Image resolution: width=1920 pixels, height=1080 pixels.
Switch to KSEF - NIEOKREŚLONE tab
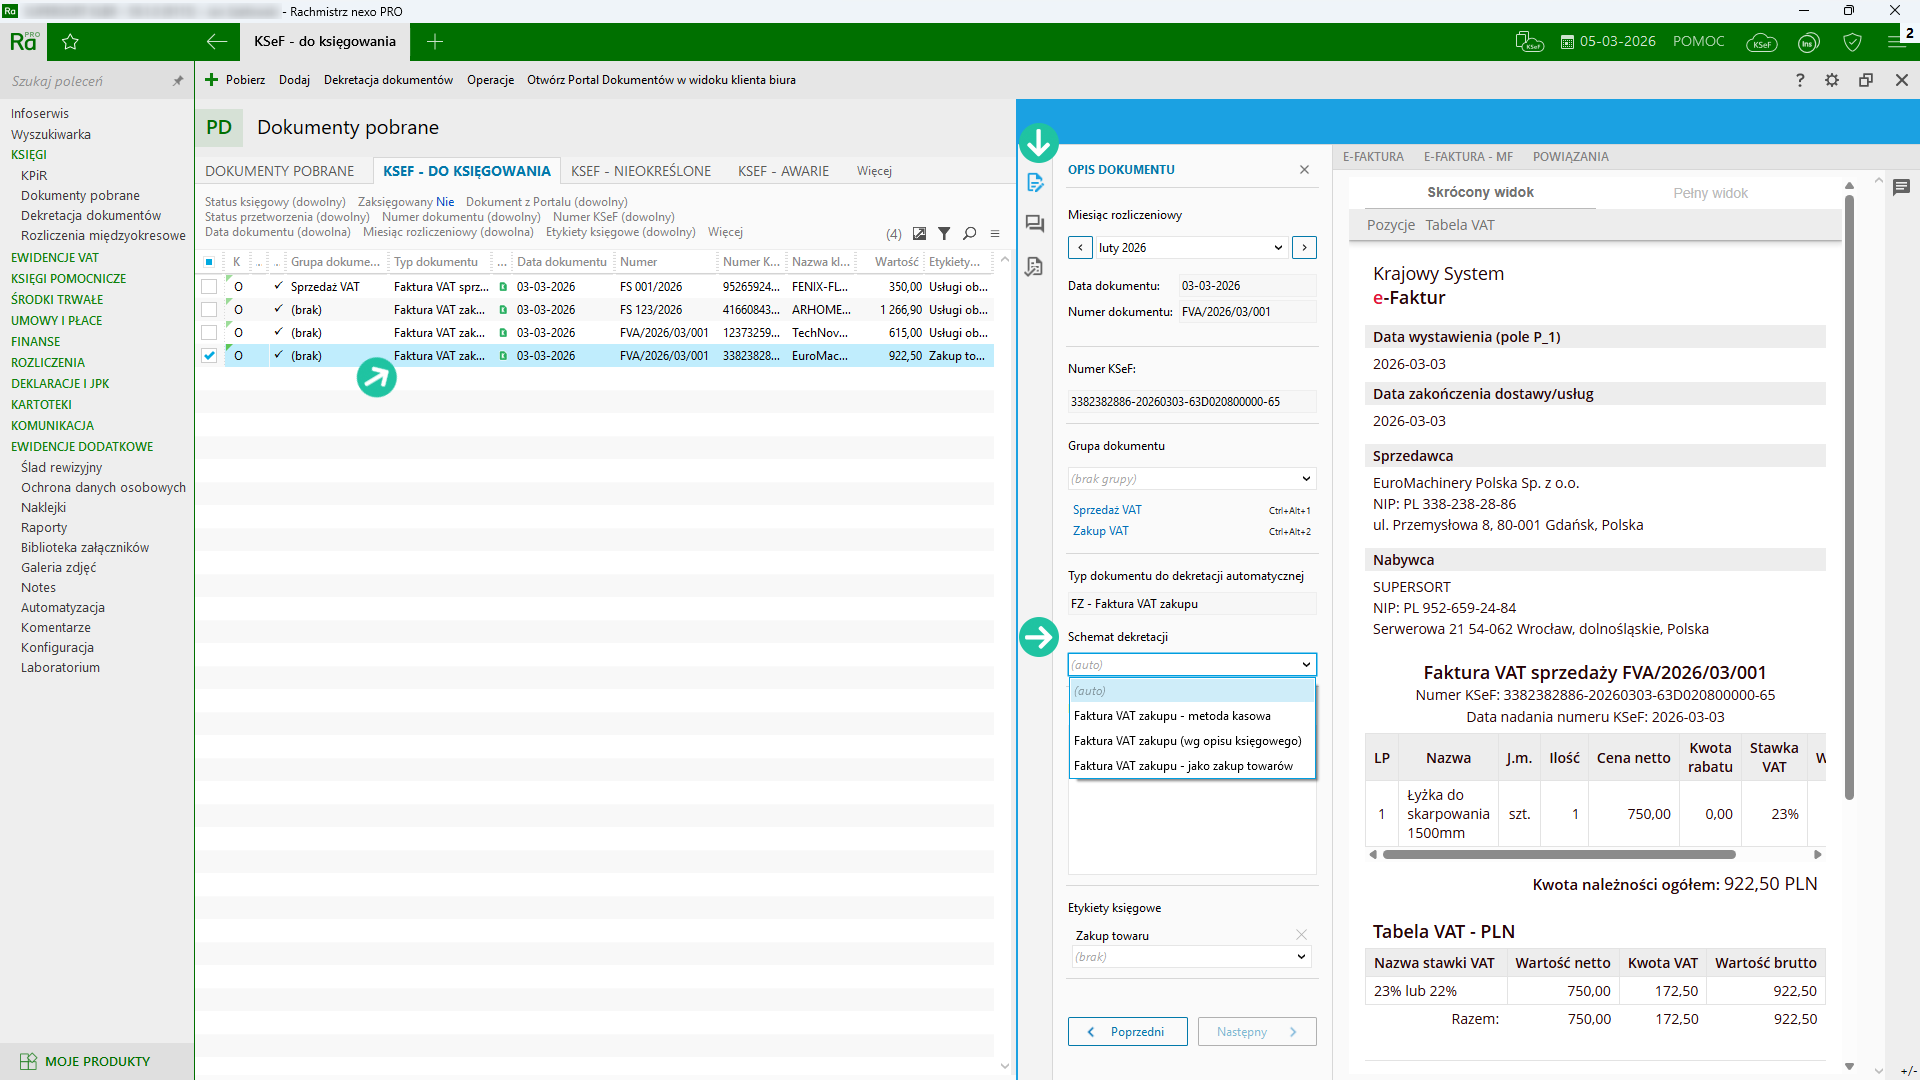pyautogui.click(x=641, y=171)
